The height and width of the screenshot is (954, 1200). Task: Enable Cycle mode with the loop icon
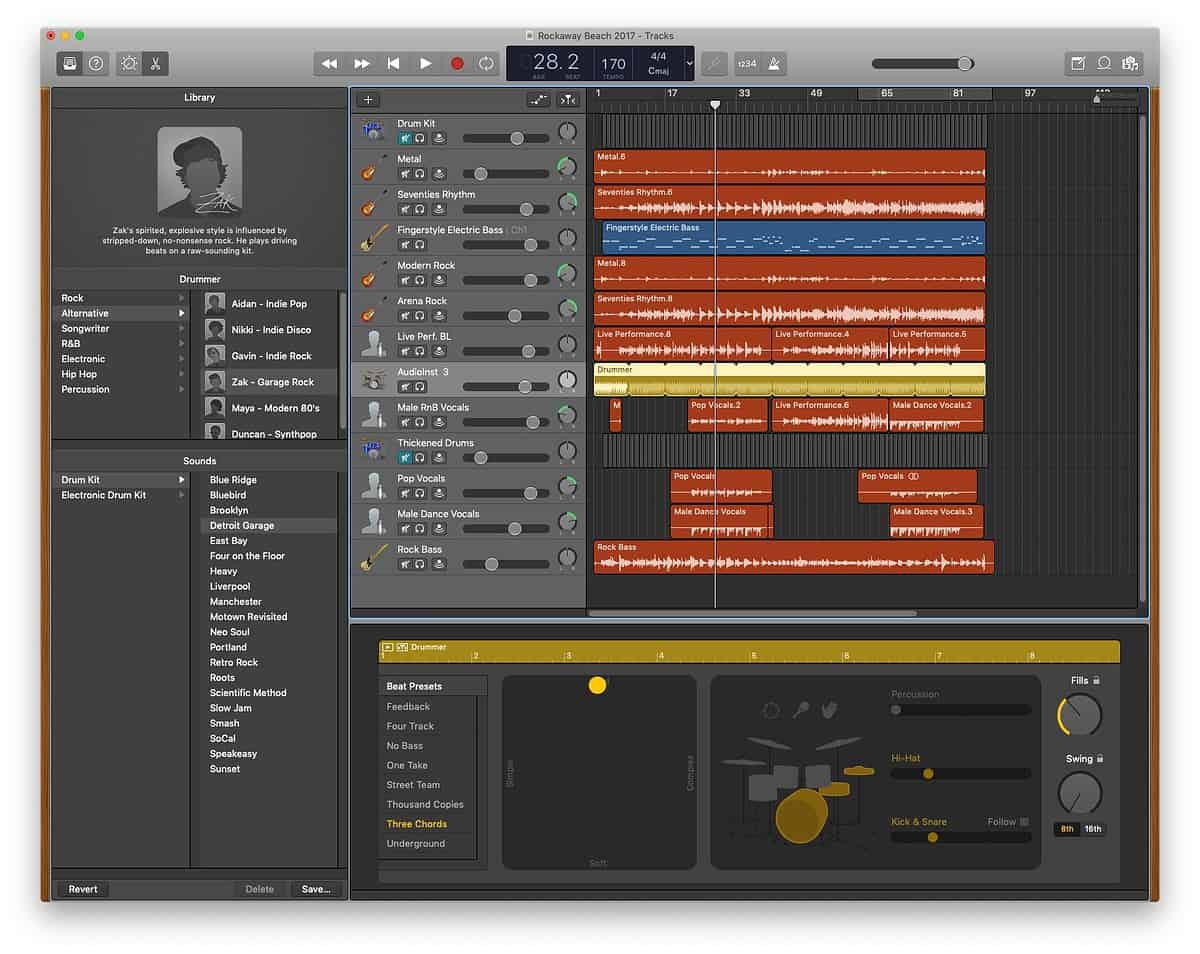pyautogui.click(x=487, y=63)
